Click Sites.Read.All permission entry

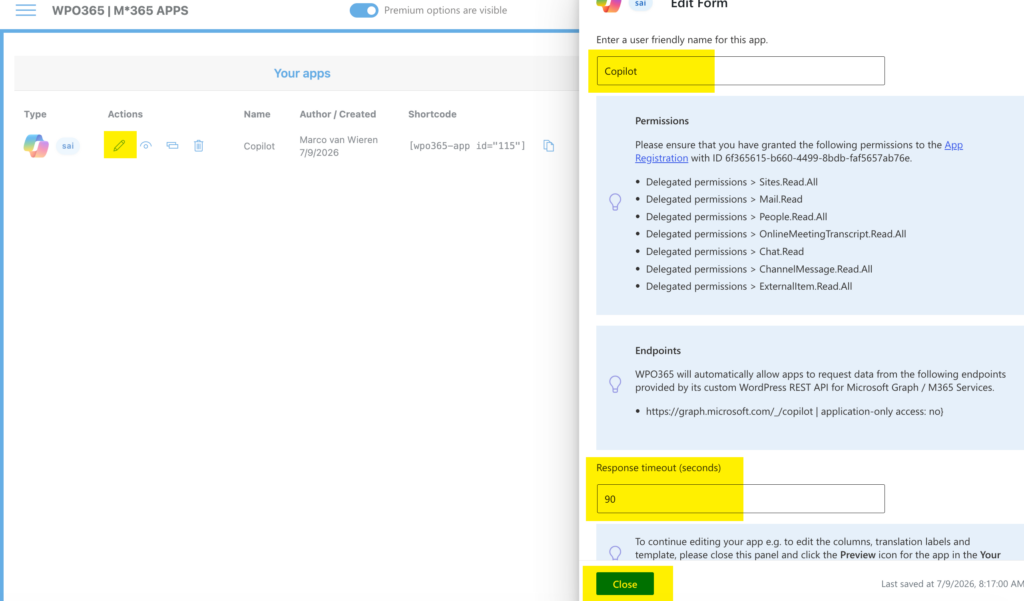(731, 182)
